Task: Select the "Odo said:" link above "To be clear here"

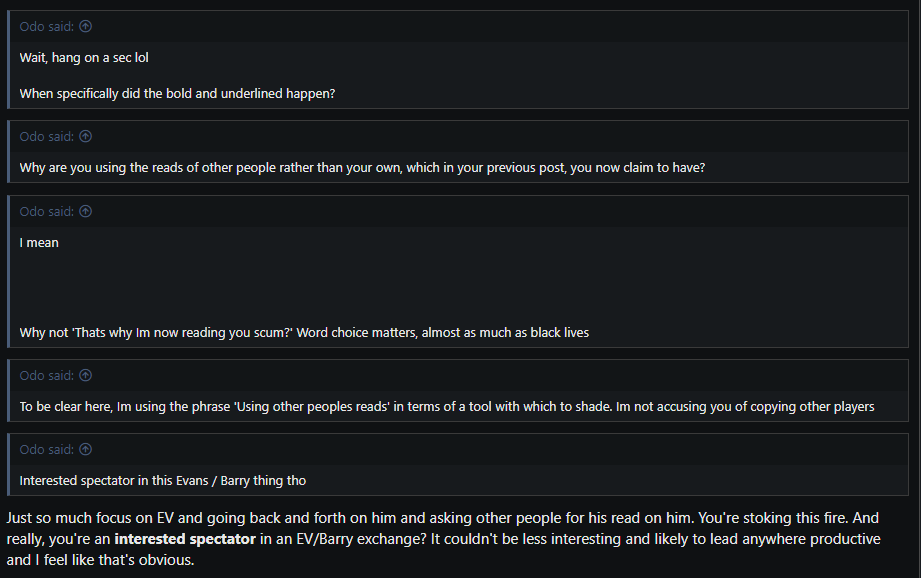Action: point(46,376)
